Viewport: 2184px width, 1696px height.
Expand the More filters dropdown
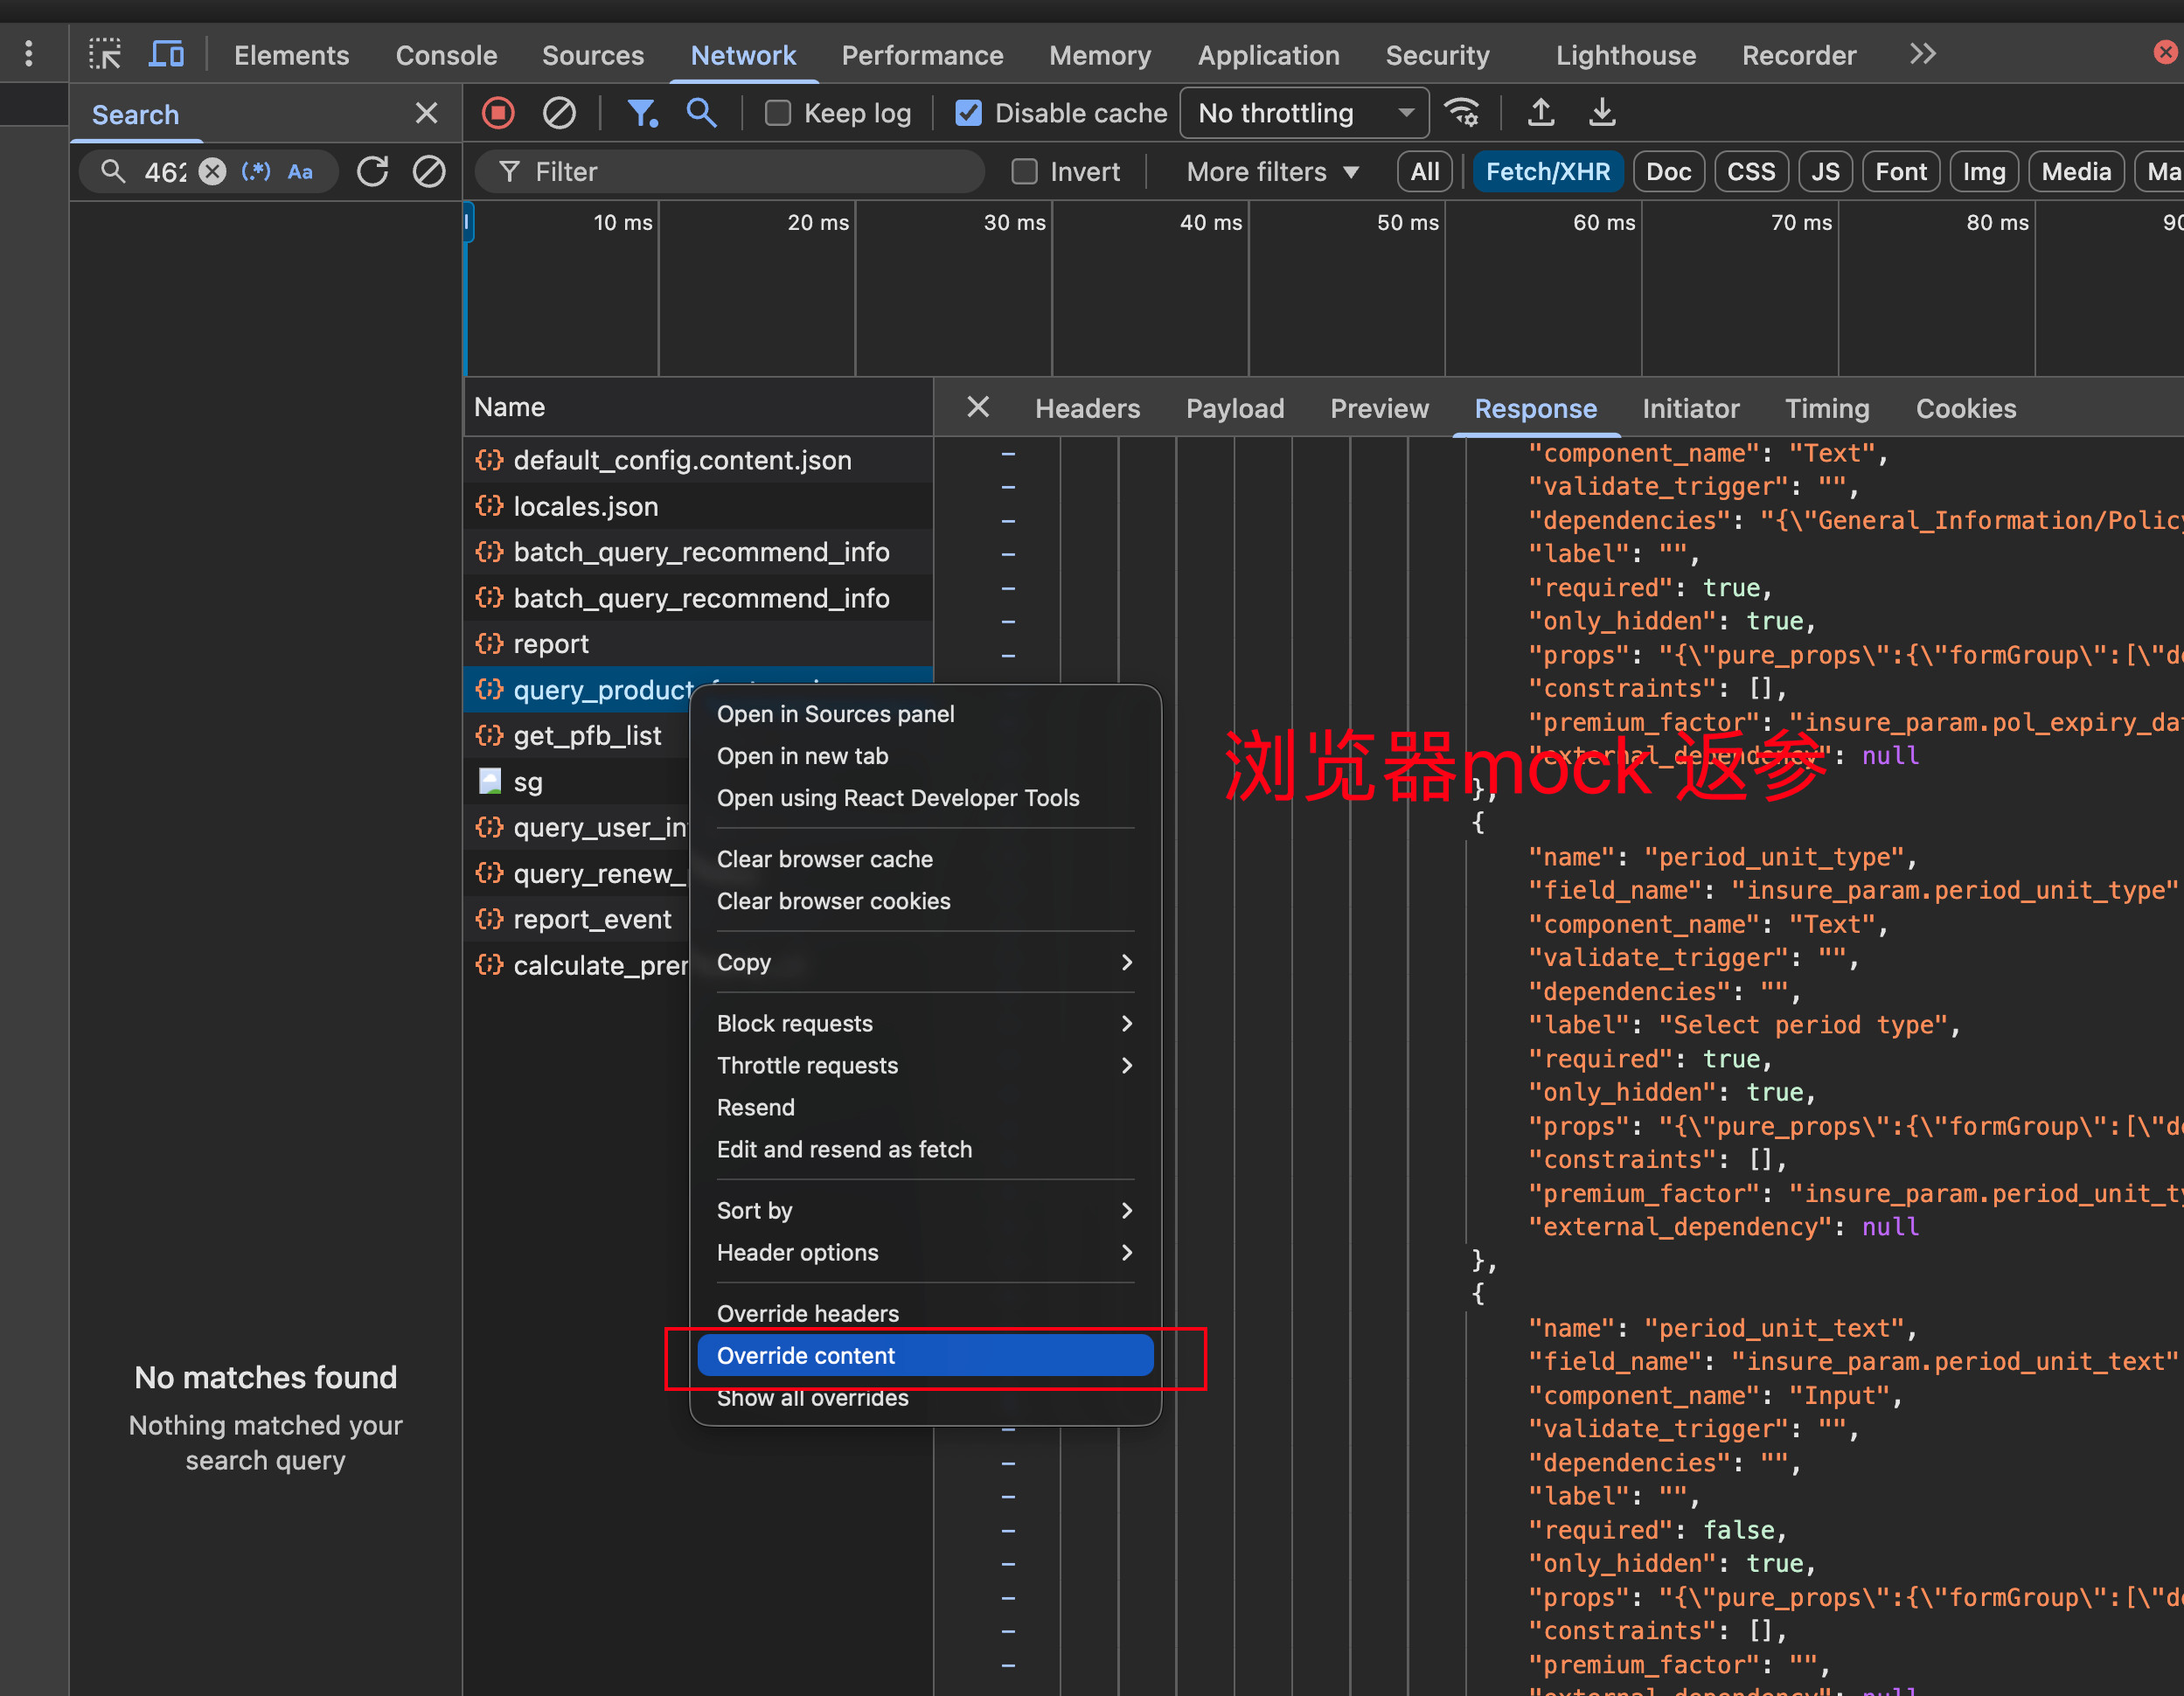click(x=1272, y=172)
